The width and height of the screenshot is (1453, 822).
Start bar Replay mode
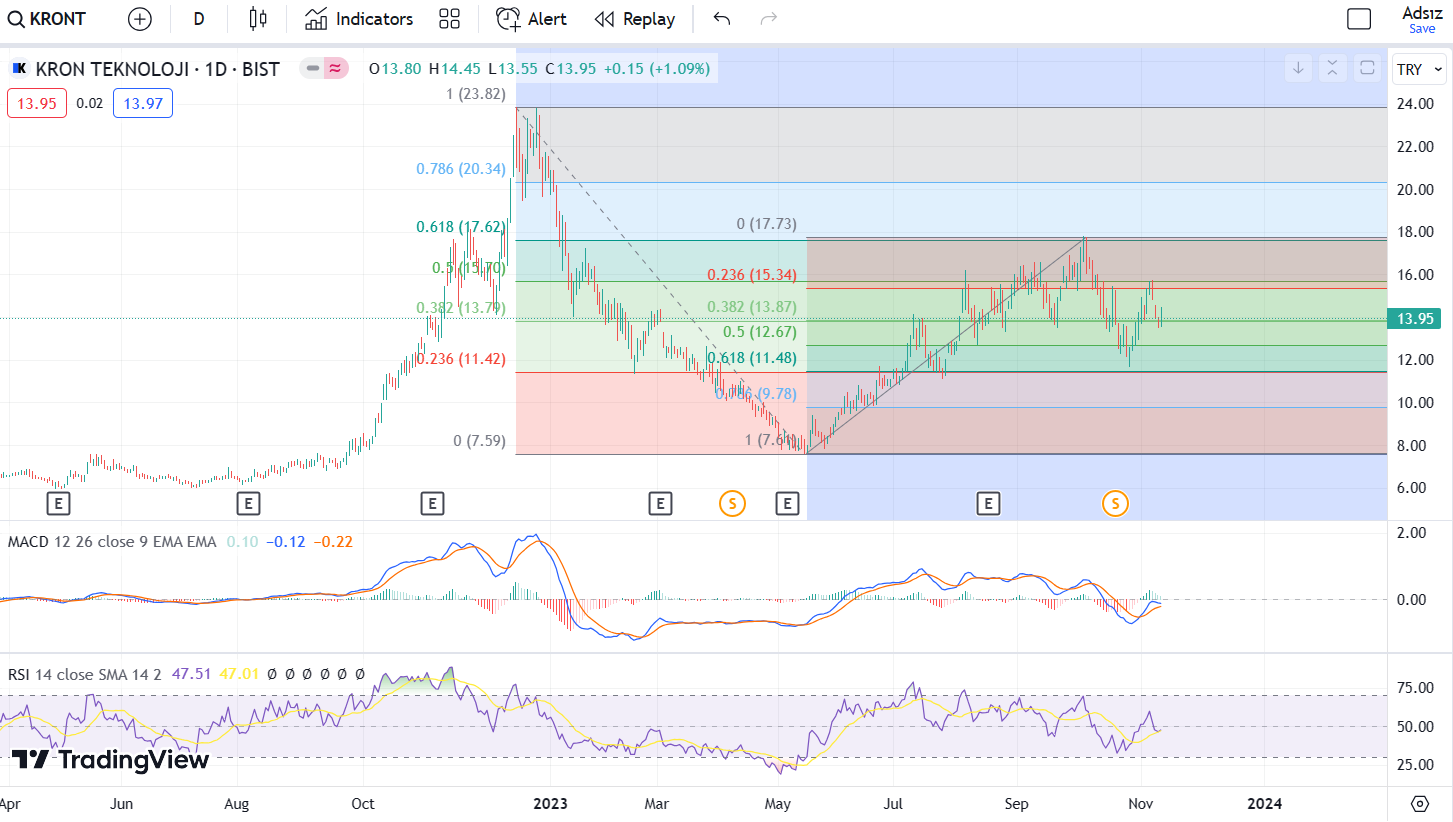tap(635, 19)
